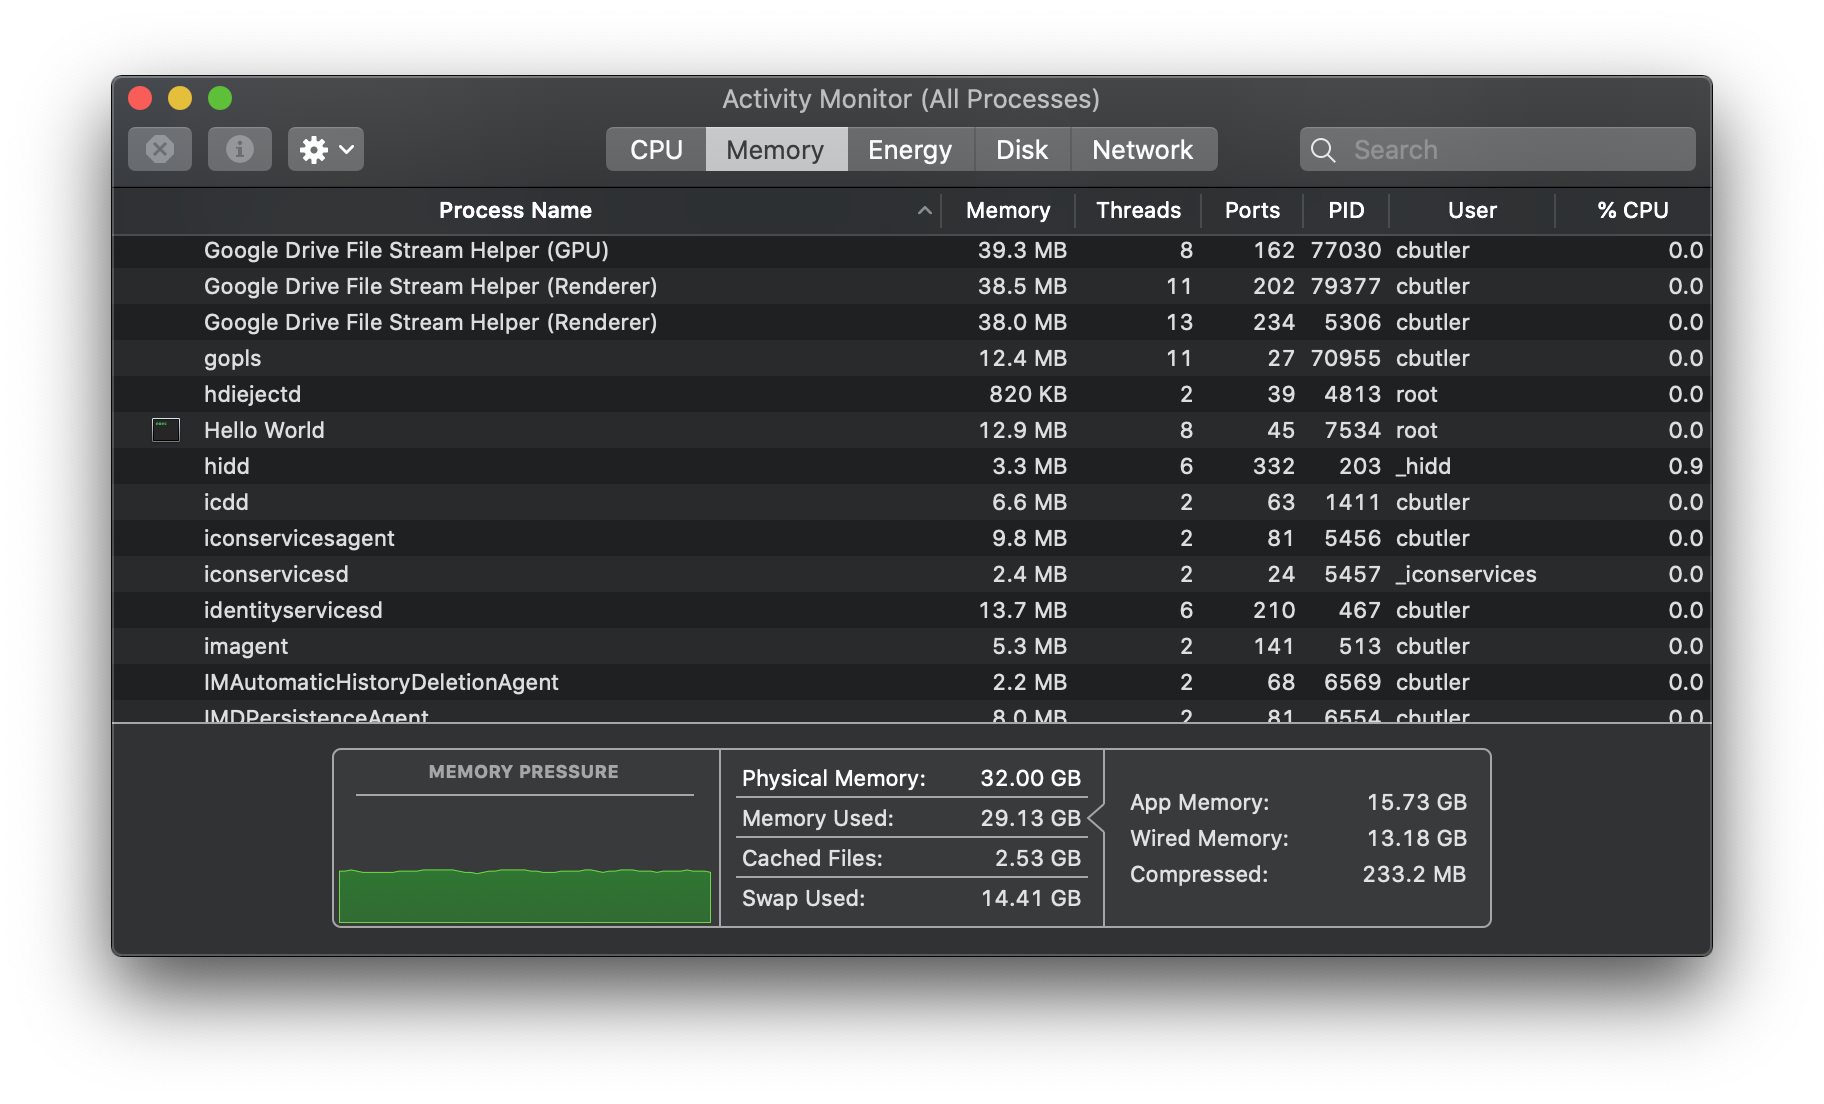Click the red close window button

point(140,98)
